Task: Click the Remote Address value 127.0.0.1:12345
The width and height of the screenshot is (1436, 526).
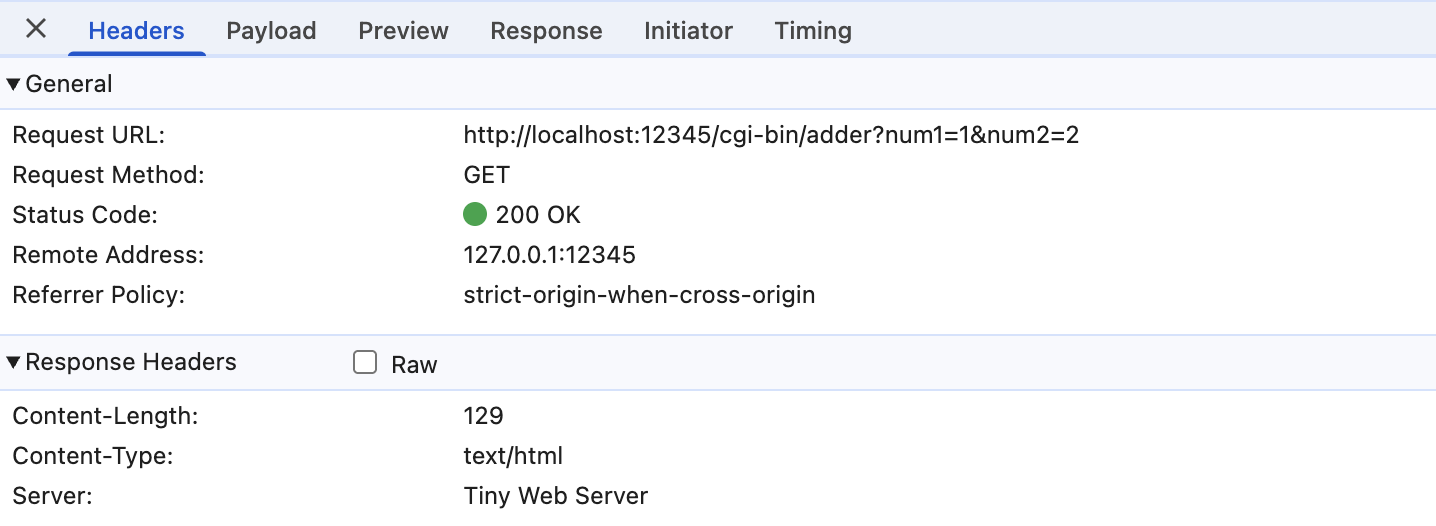Action: click(x=549, y=255)
